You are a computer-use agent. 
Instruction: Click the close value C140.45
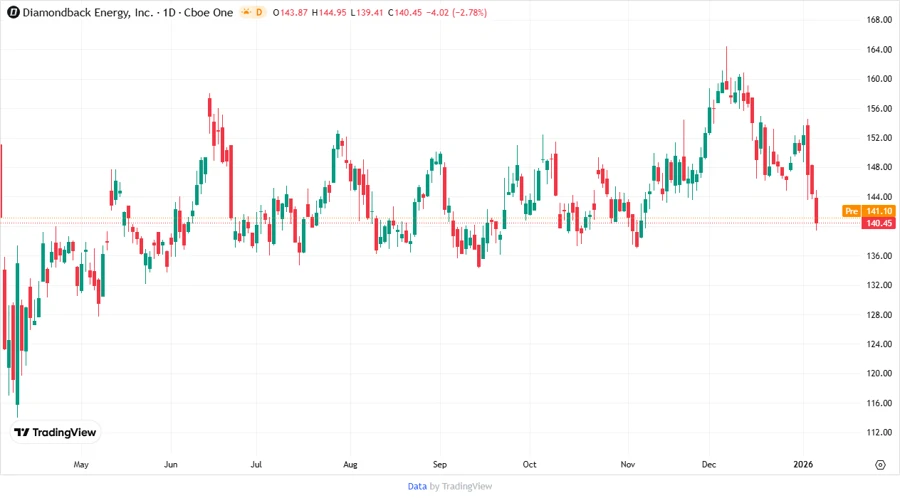pyautogui.click(x=405, y=13)
